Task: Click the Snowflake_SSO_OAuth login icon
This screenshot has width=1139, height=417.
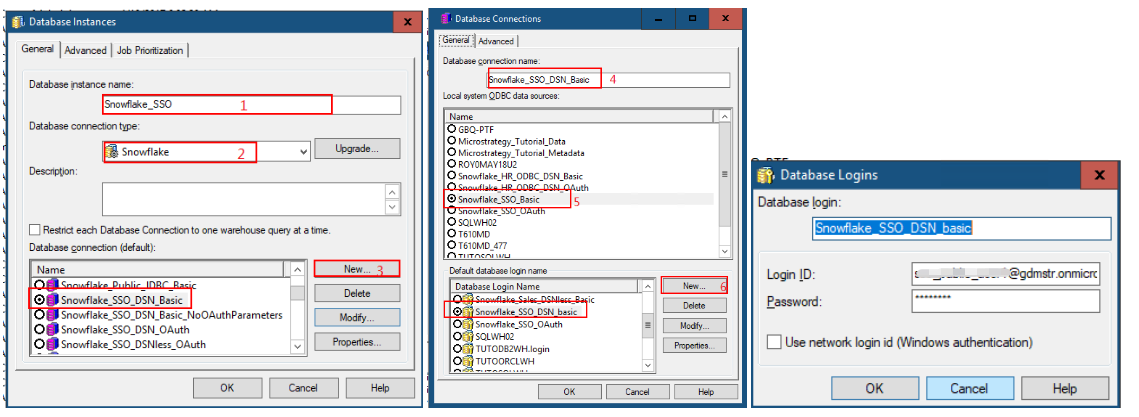Action: tap(468, 325)
